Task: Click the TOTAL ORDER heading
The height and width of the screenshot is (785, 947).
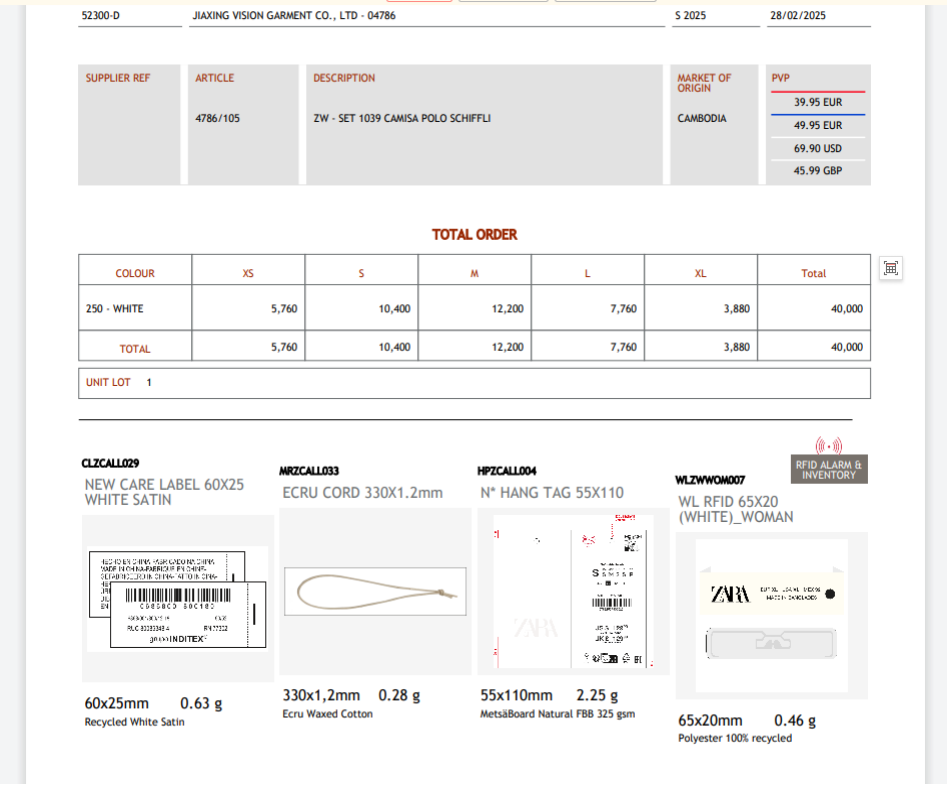Action: (474, 235)
